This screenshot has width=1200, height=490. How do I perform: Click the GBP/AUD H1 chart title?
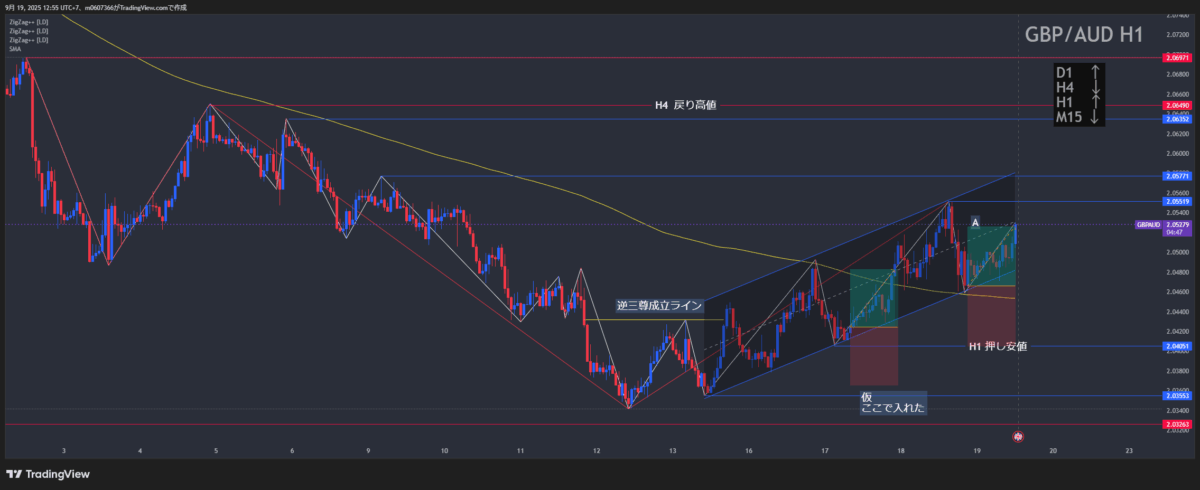tap(1084, 35)
